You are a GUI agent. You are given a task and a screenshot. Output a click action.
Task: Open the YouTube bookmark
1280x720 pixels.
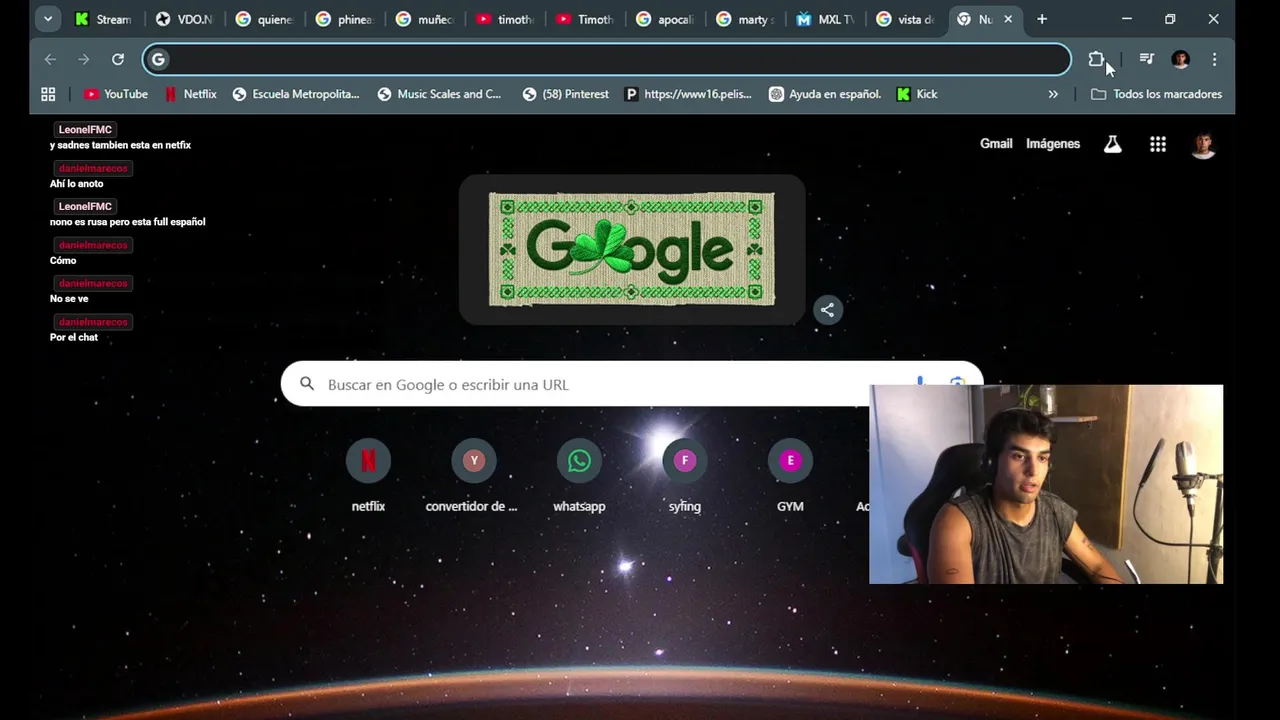click(x=116, y=94)
